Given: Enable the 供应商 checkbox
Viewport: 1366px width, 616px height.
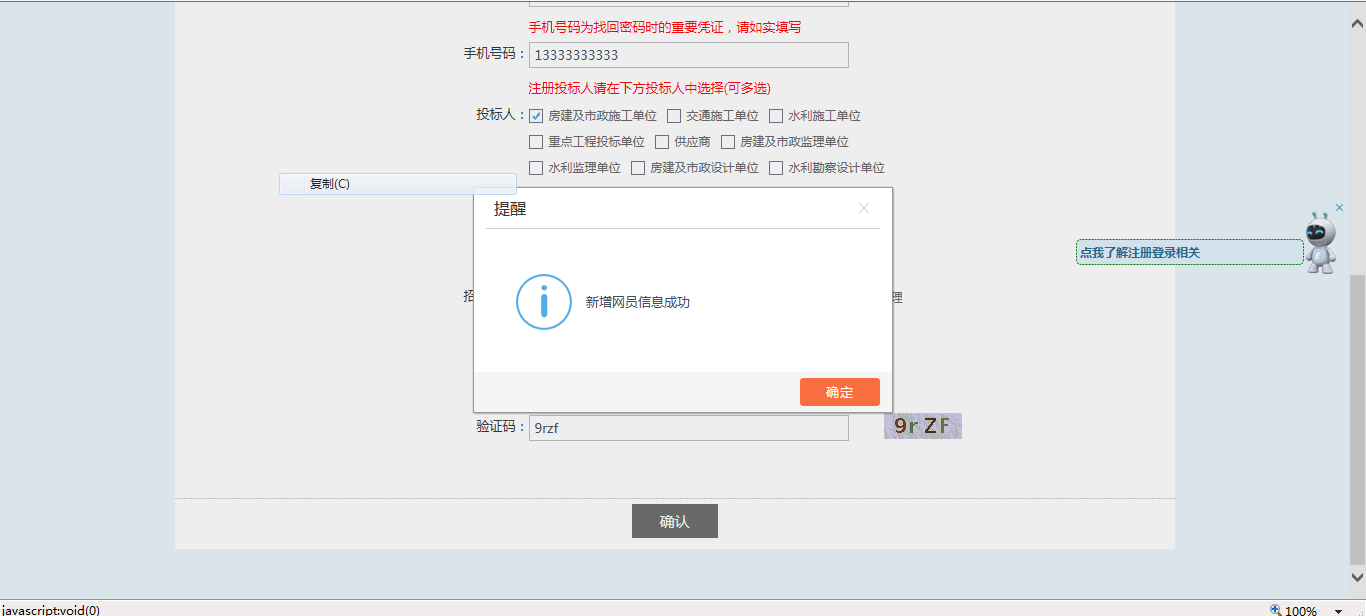Looking at the screenshot, I should tap(662, 142).
